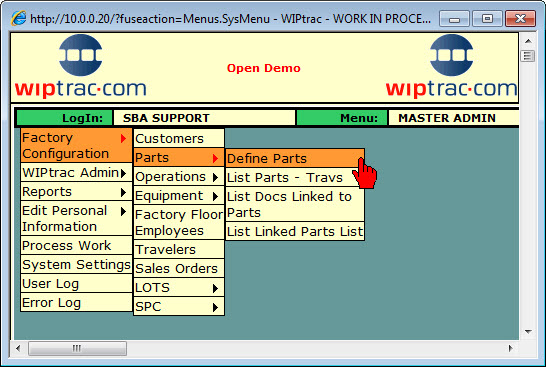
Task: Maximize the WIPtrac browser window
Action: (487, 19)
